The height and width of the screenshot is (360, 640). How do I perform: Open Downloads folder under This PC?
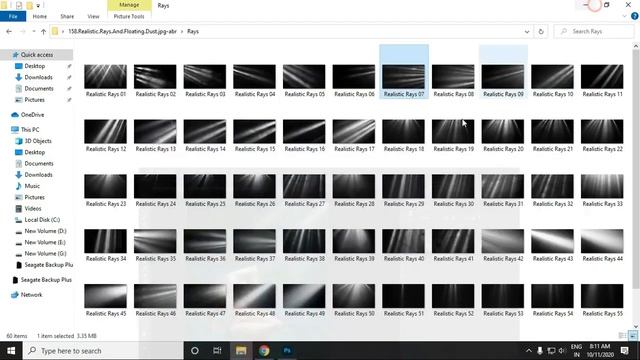click(x=38, y=175)
